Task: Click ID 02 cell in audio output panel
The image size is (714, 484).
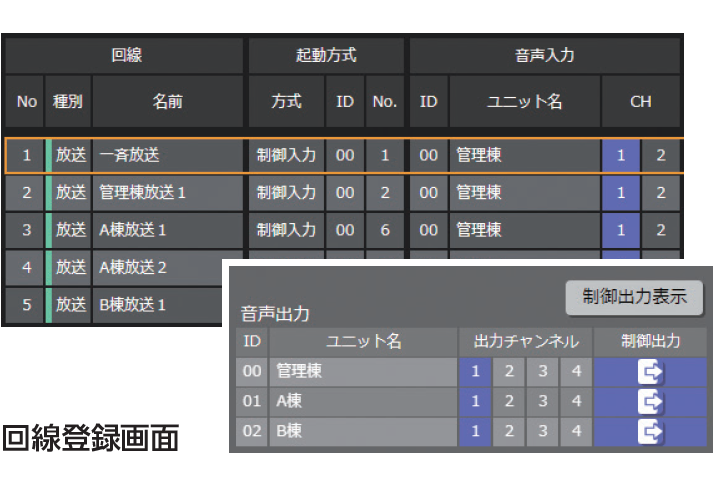Action: 252,431
